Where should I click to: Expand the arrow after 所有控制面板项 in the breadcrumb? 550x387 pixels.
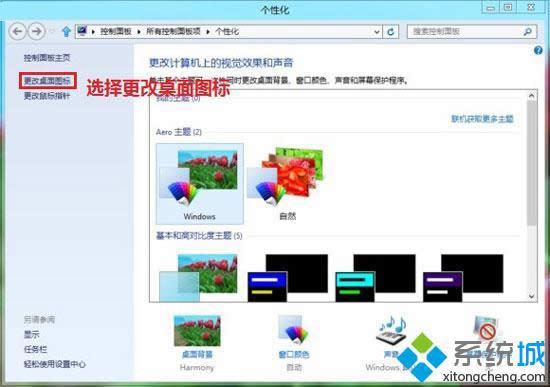(x=208, y=32)
